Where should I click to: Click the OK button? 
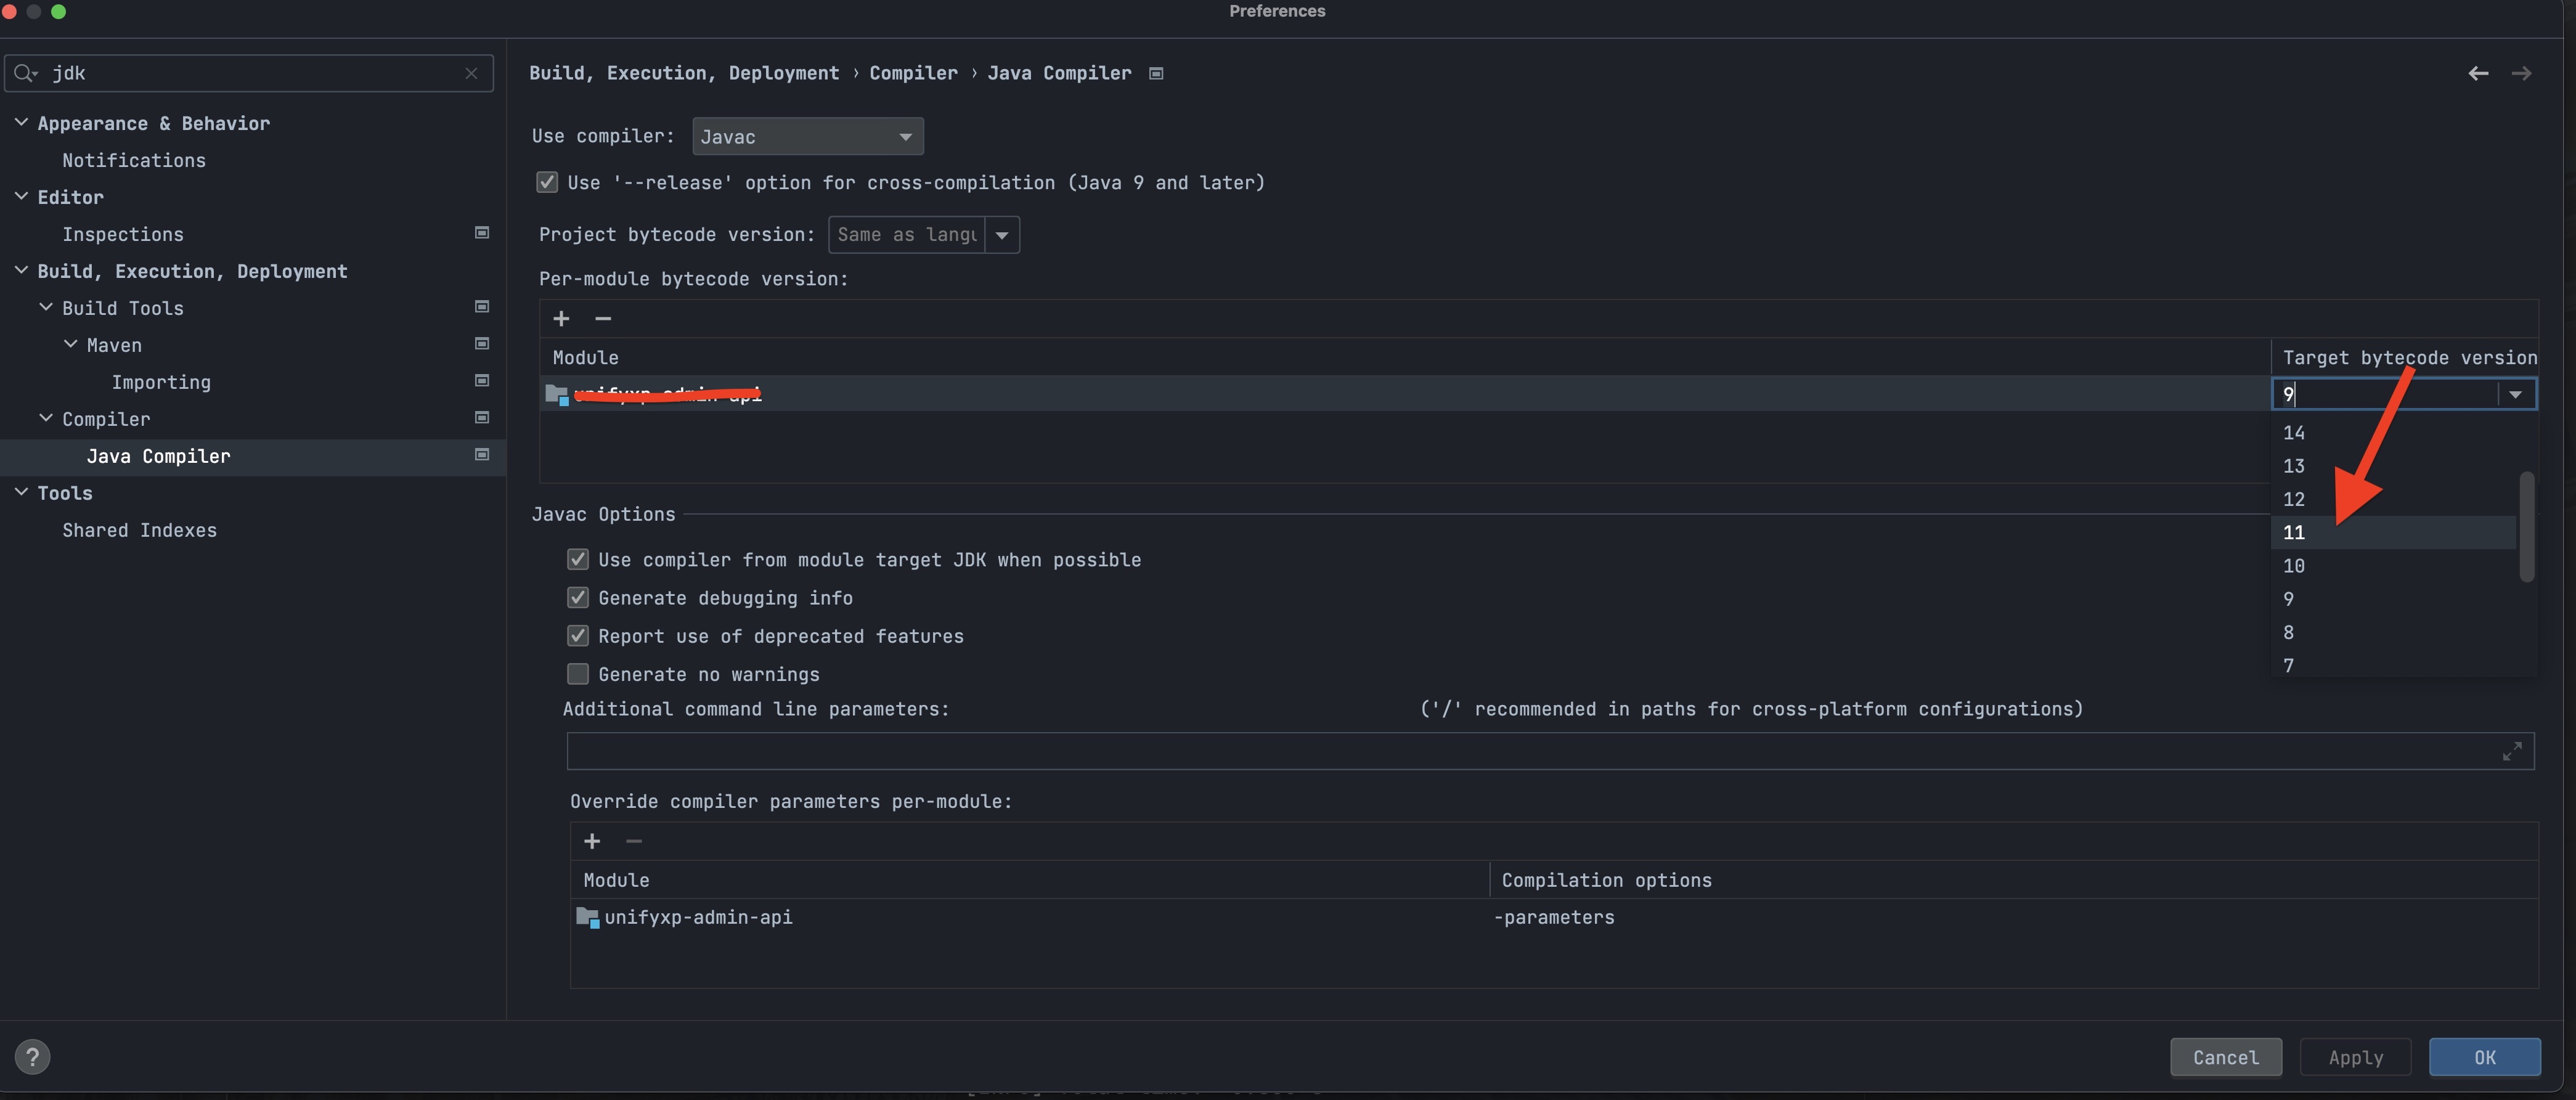[2484, 1057]
